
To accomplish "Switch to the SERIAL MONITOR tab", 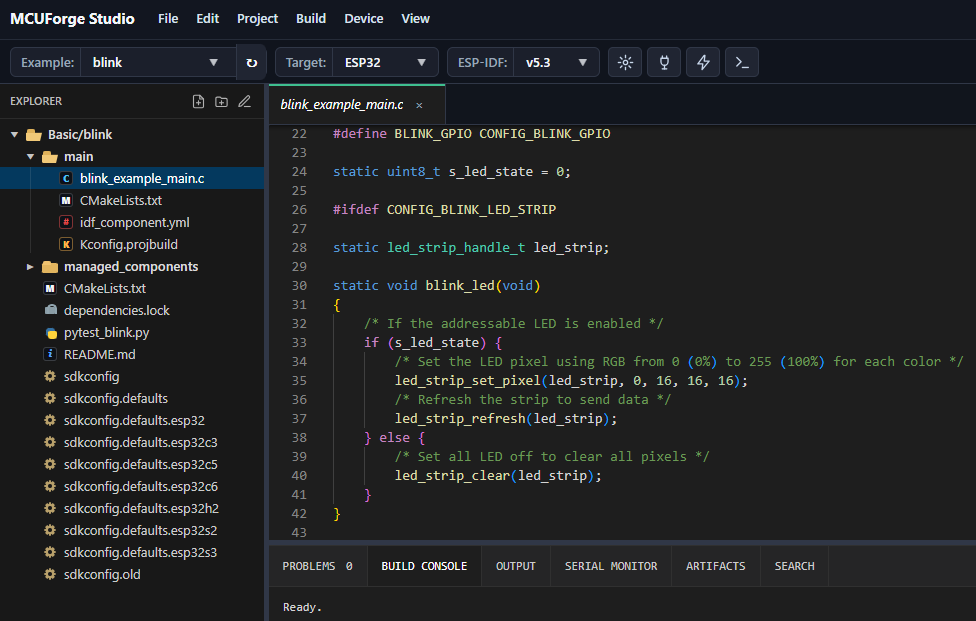I will (x=611, y=566).
